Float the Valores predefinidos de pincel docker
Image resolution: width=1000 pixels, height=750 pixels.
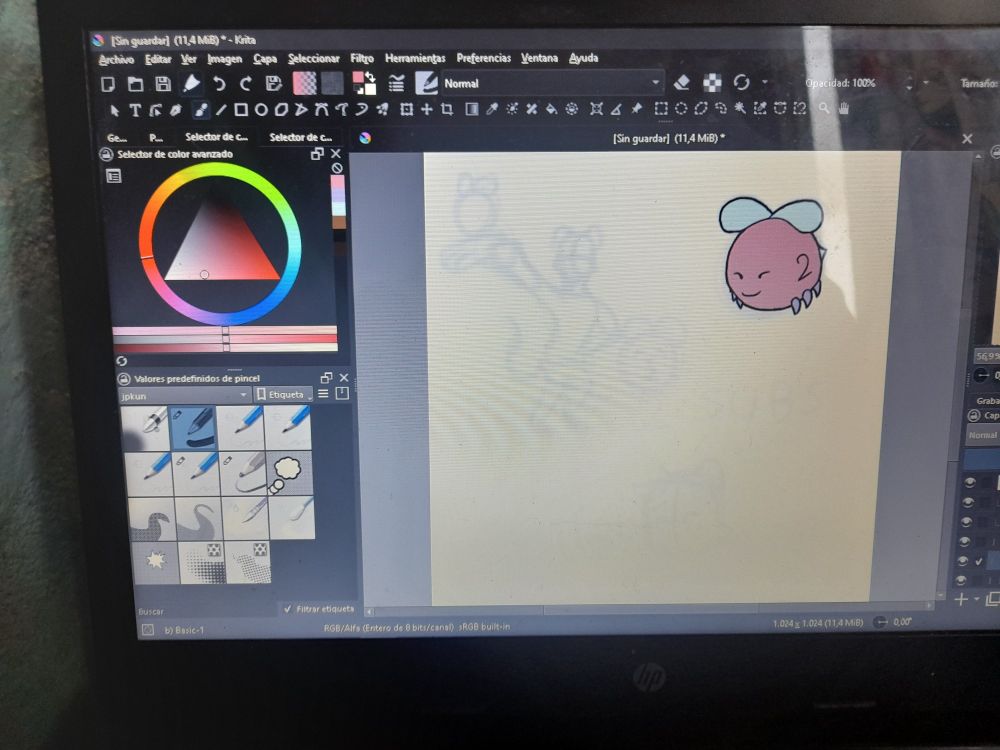click(x=327, y=378)
